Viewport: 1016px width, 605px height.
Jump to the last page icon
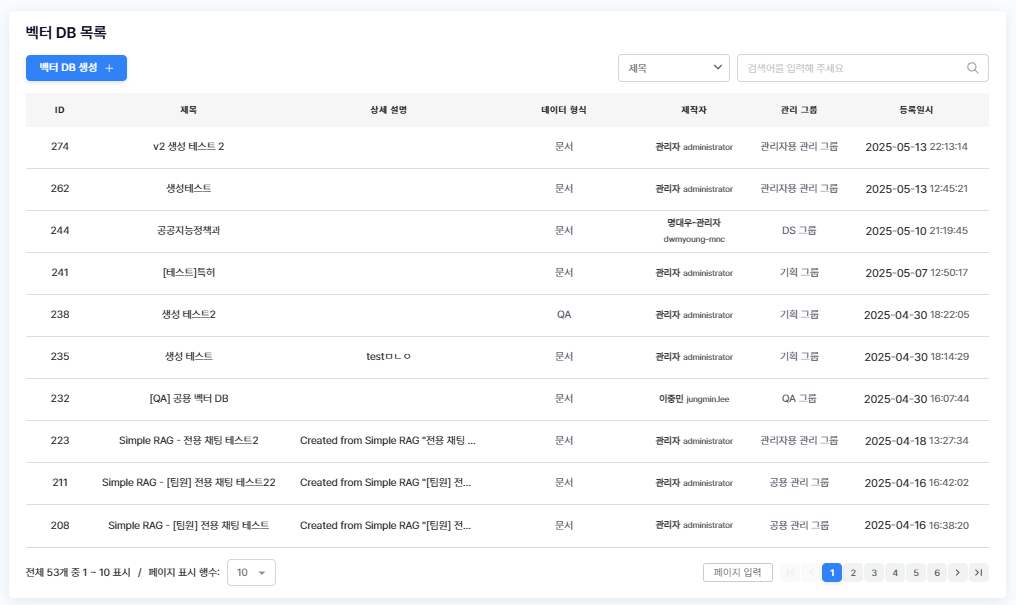coord(979,572)
